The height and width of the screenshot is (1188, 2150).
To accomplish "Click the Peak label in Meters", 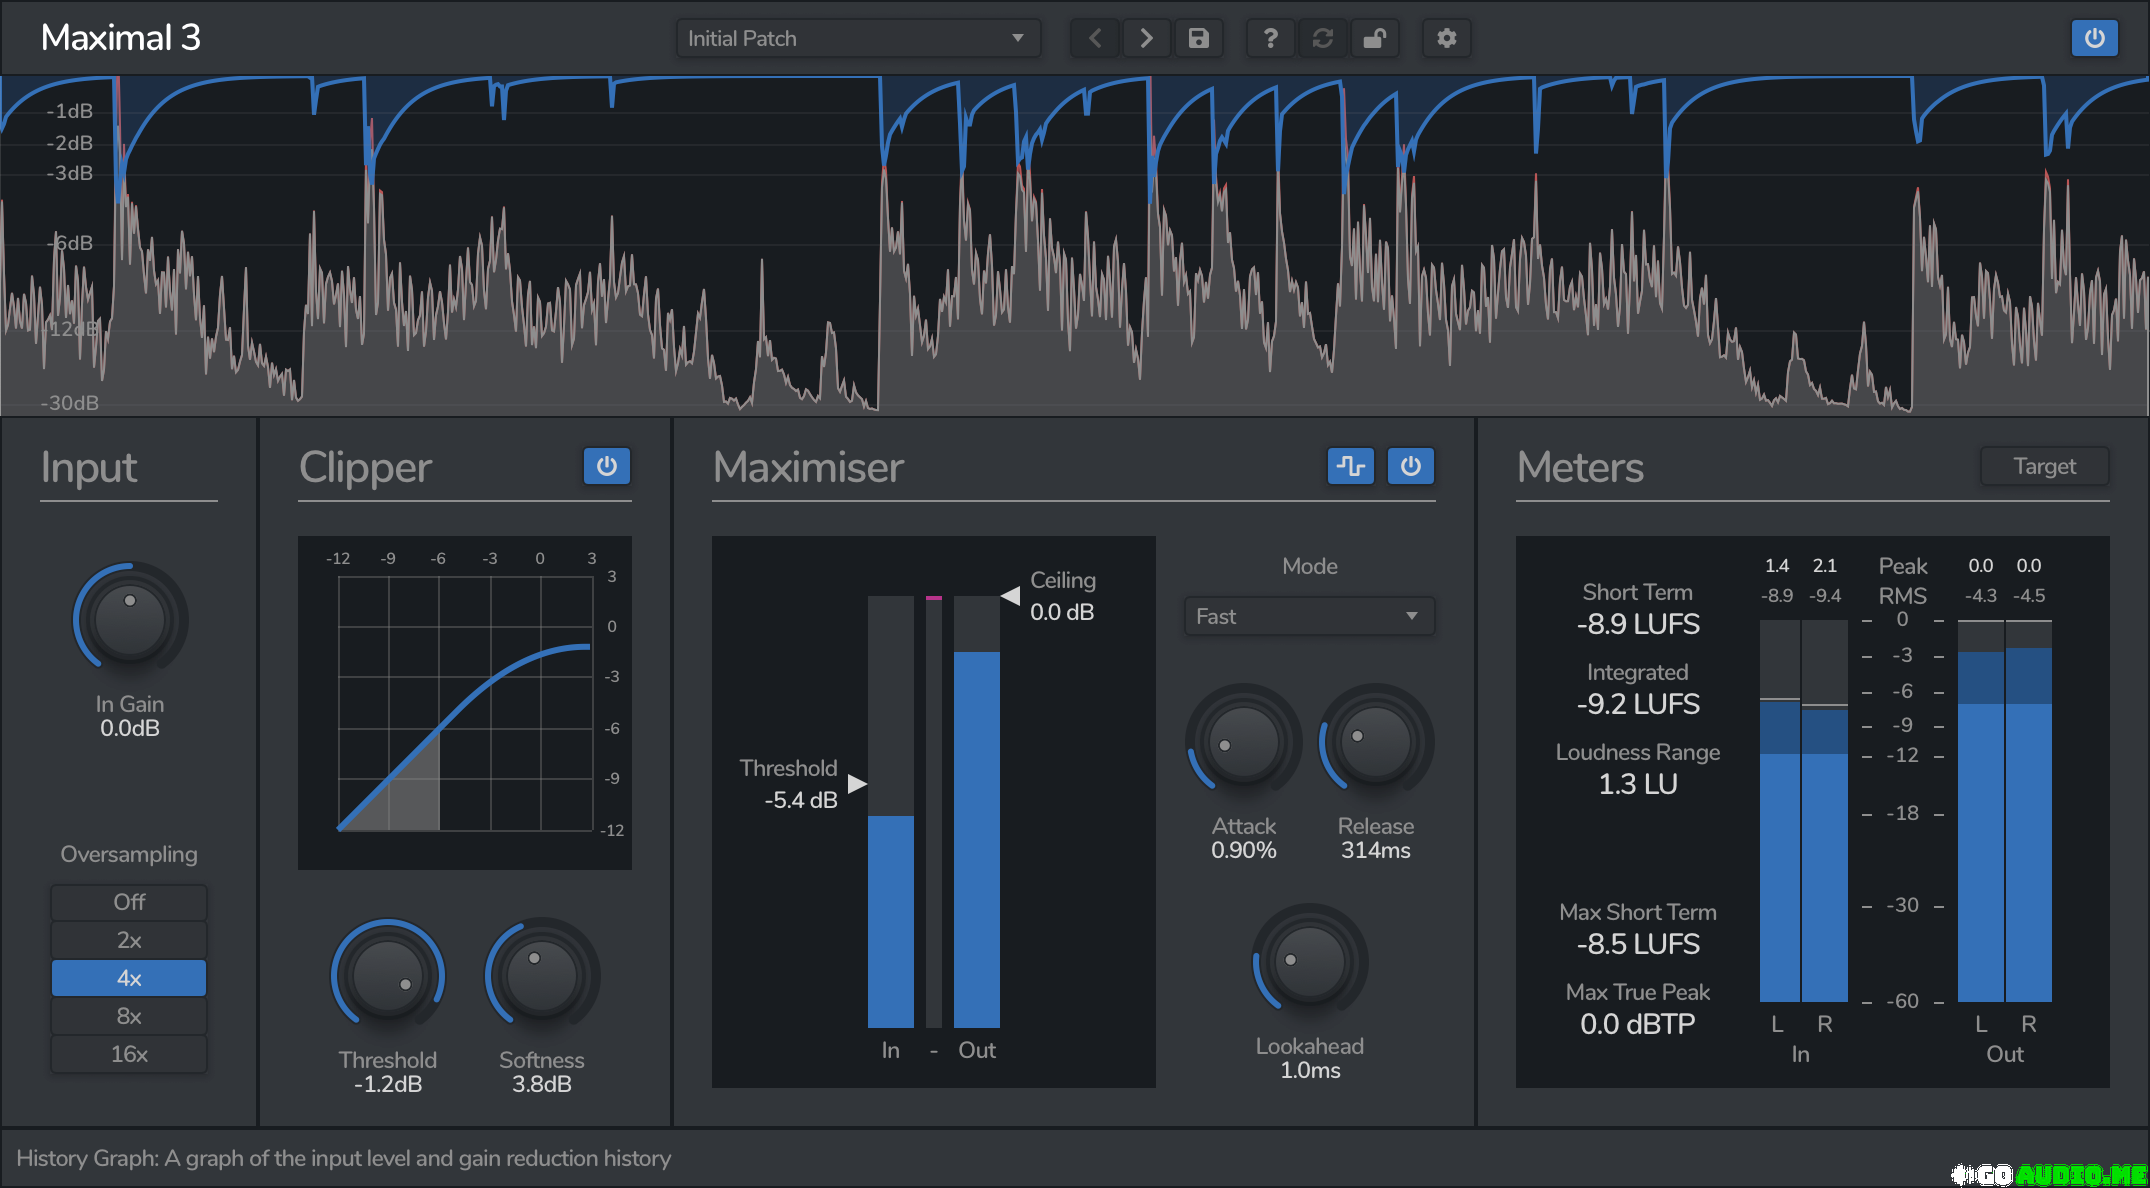I will 1903,567.
